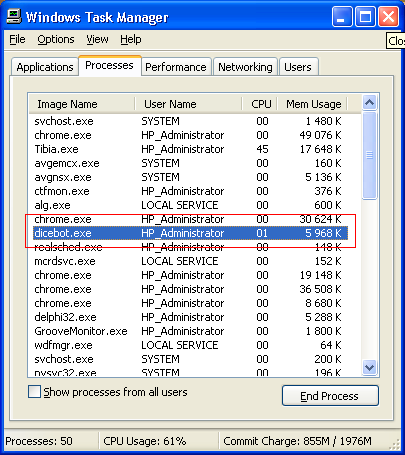Enable Show processes from all users
The height and width of the screenshot is (455, 405).
pos(35,392)
